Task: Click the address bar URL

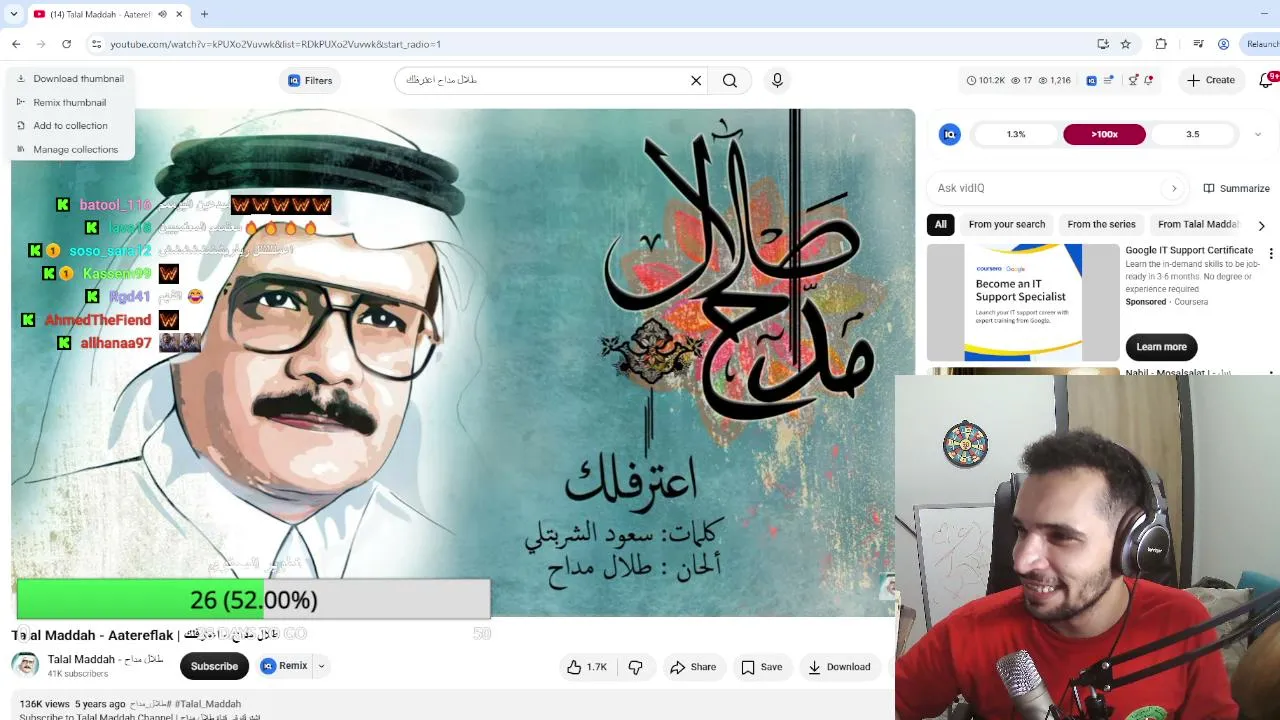Action: [x=275, y=44]
